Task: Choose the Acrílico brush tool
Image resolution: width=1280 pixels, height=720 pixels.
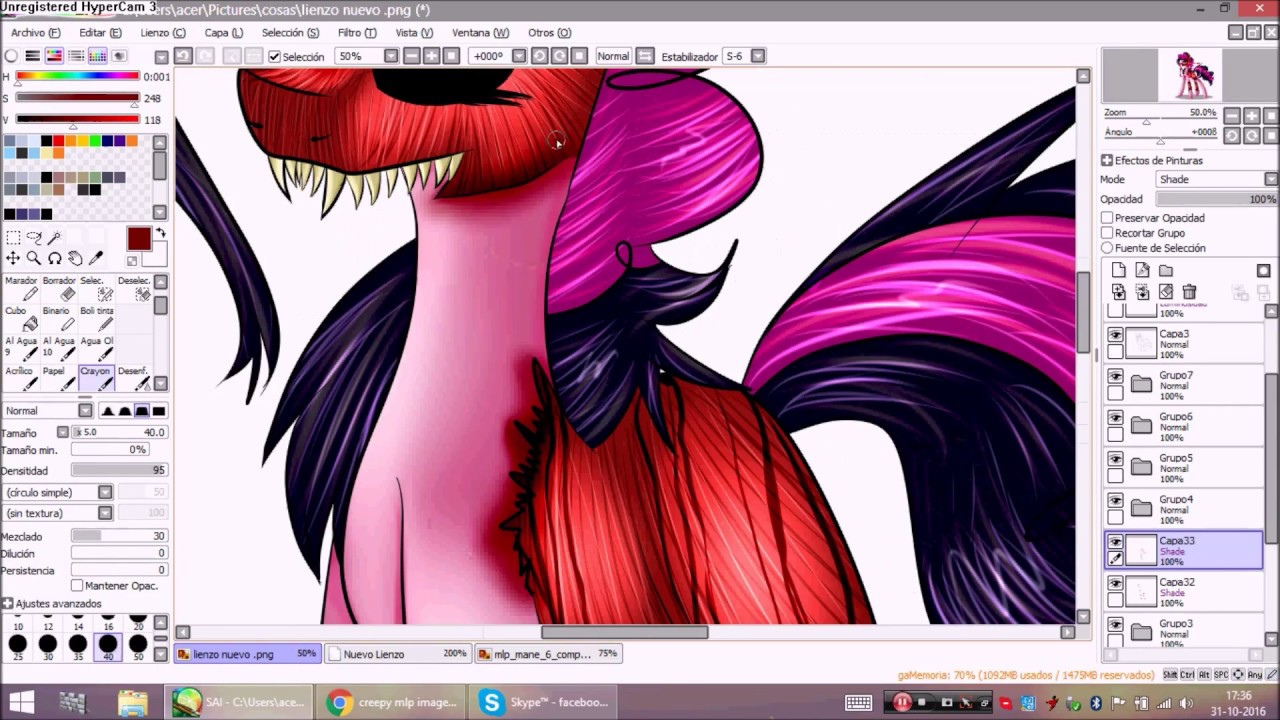Action: point(21,378)
